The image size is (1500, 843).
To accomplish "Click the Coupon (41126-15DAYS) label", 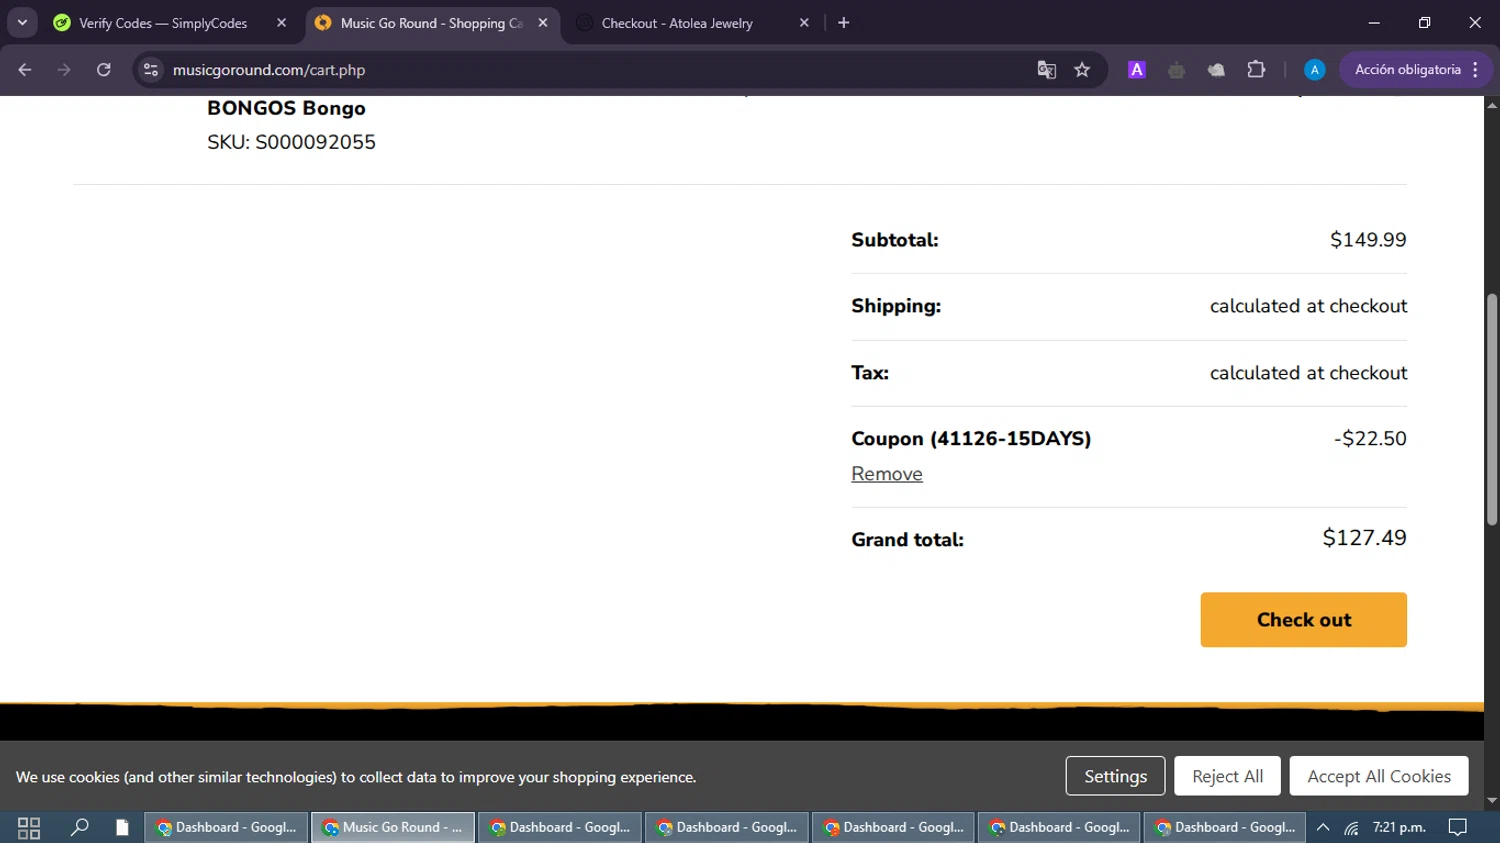I will coord(971,439).
